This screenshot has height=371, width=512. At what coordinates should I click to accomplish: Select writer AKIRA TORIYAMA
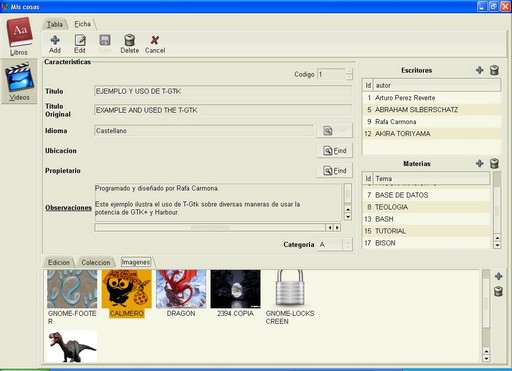pyautogui.click(x=431, y=134)
